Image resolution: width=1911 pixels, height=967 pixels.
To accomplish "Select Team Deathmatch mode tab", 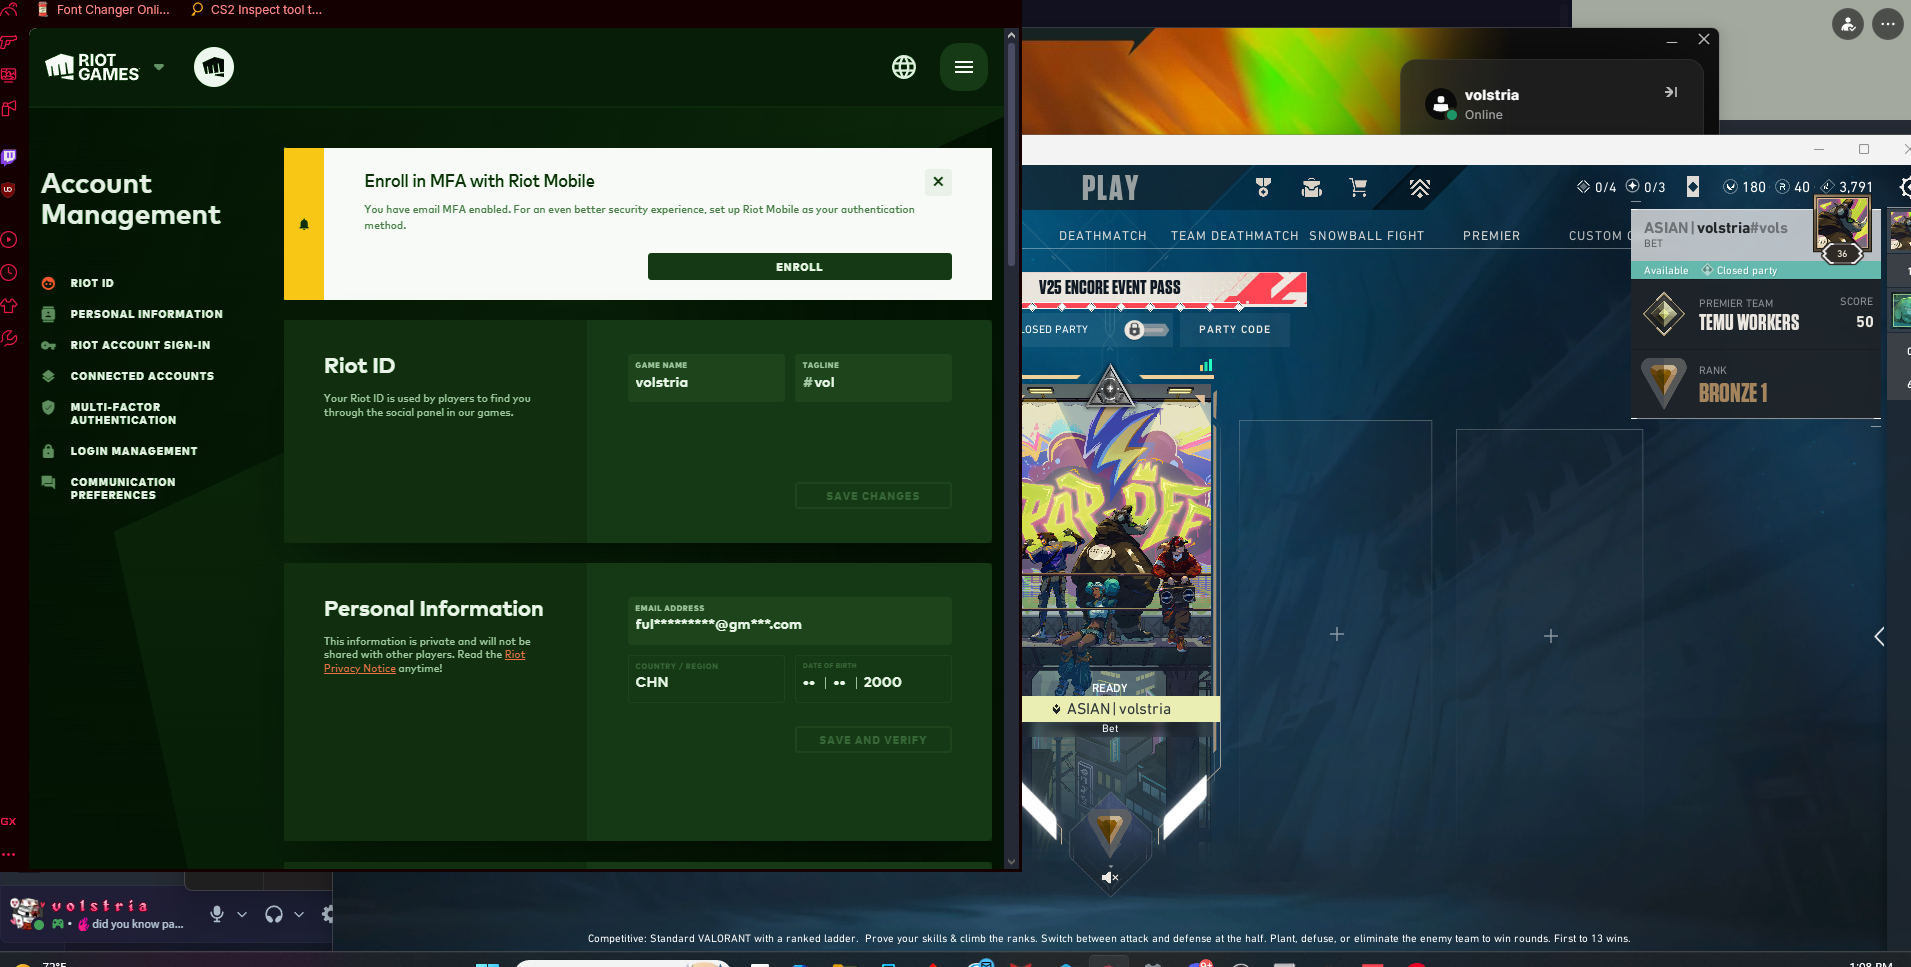I will coord(1235,236).
